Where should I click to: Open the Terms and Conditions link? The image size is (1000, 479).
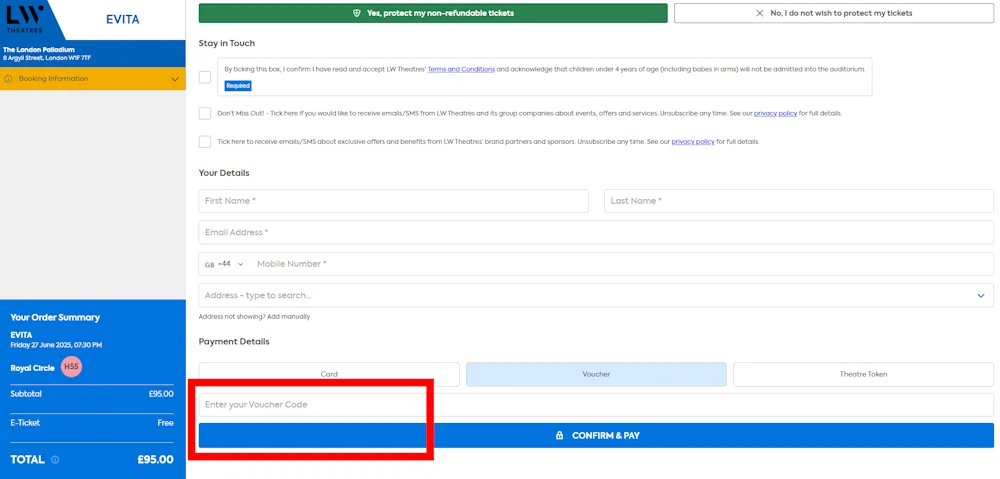(x=461, y=70)
